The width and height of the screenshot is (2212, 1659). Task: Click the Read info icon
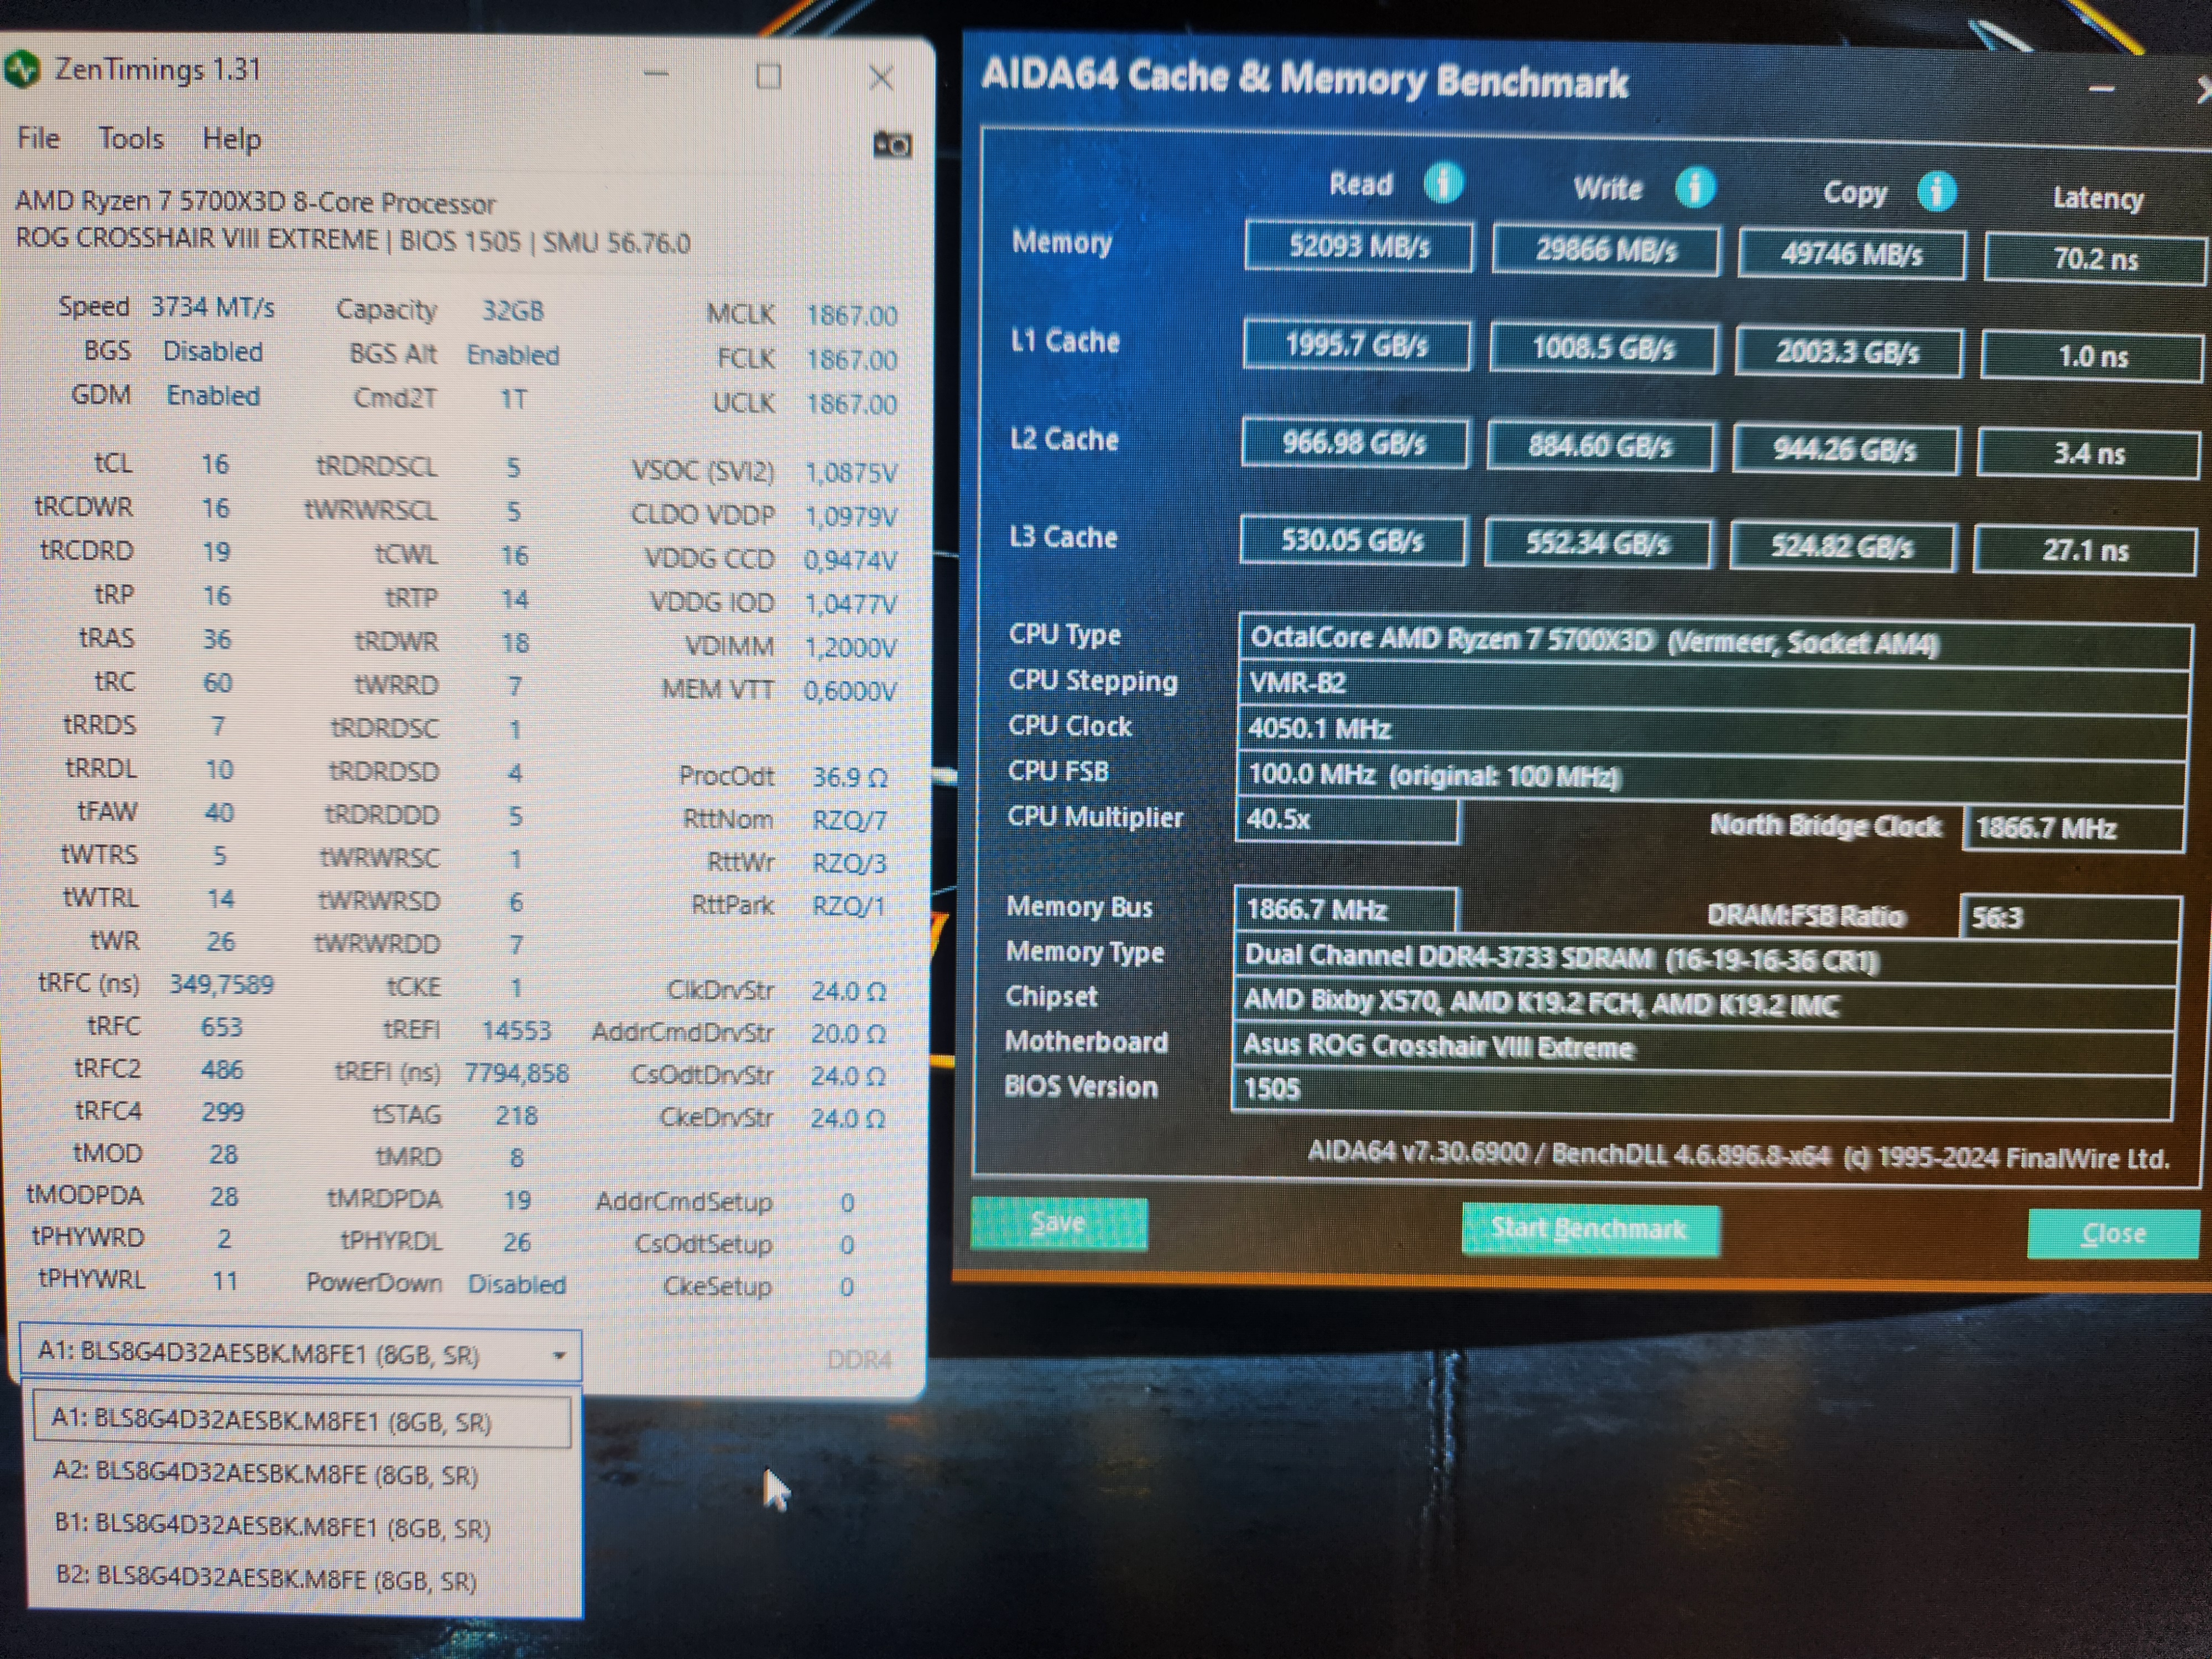(1443, 183)
